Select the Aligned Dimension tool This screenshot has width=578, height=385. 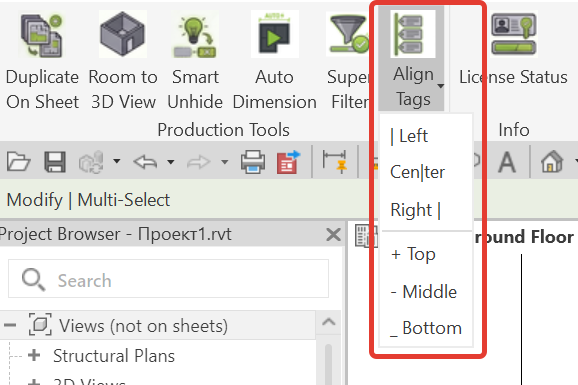click(x=335, y=162)
